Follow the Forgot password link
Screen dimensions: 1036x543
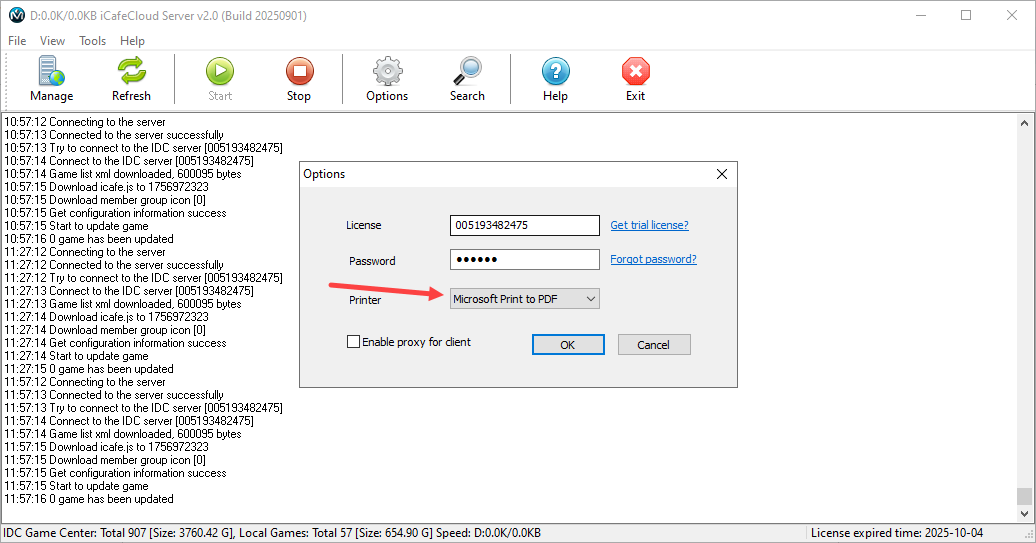[x=653, y=259]
